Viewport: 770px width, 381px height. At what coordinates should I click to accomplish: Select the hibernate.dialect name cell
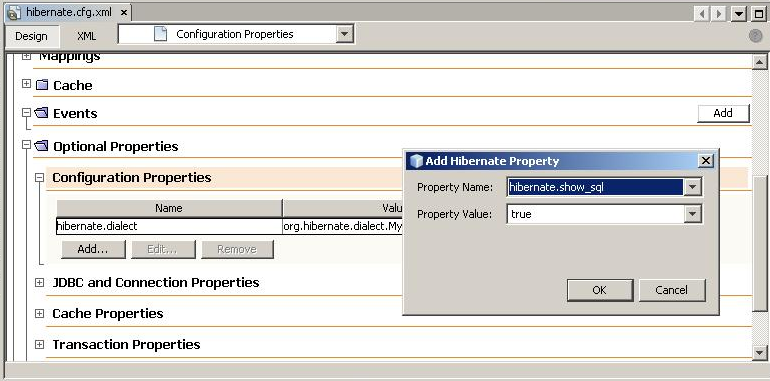coord(169,226)
